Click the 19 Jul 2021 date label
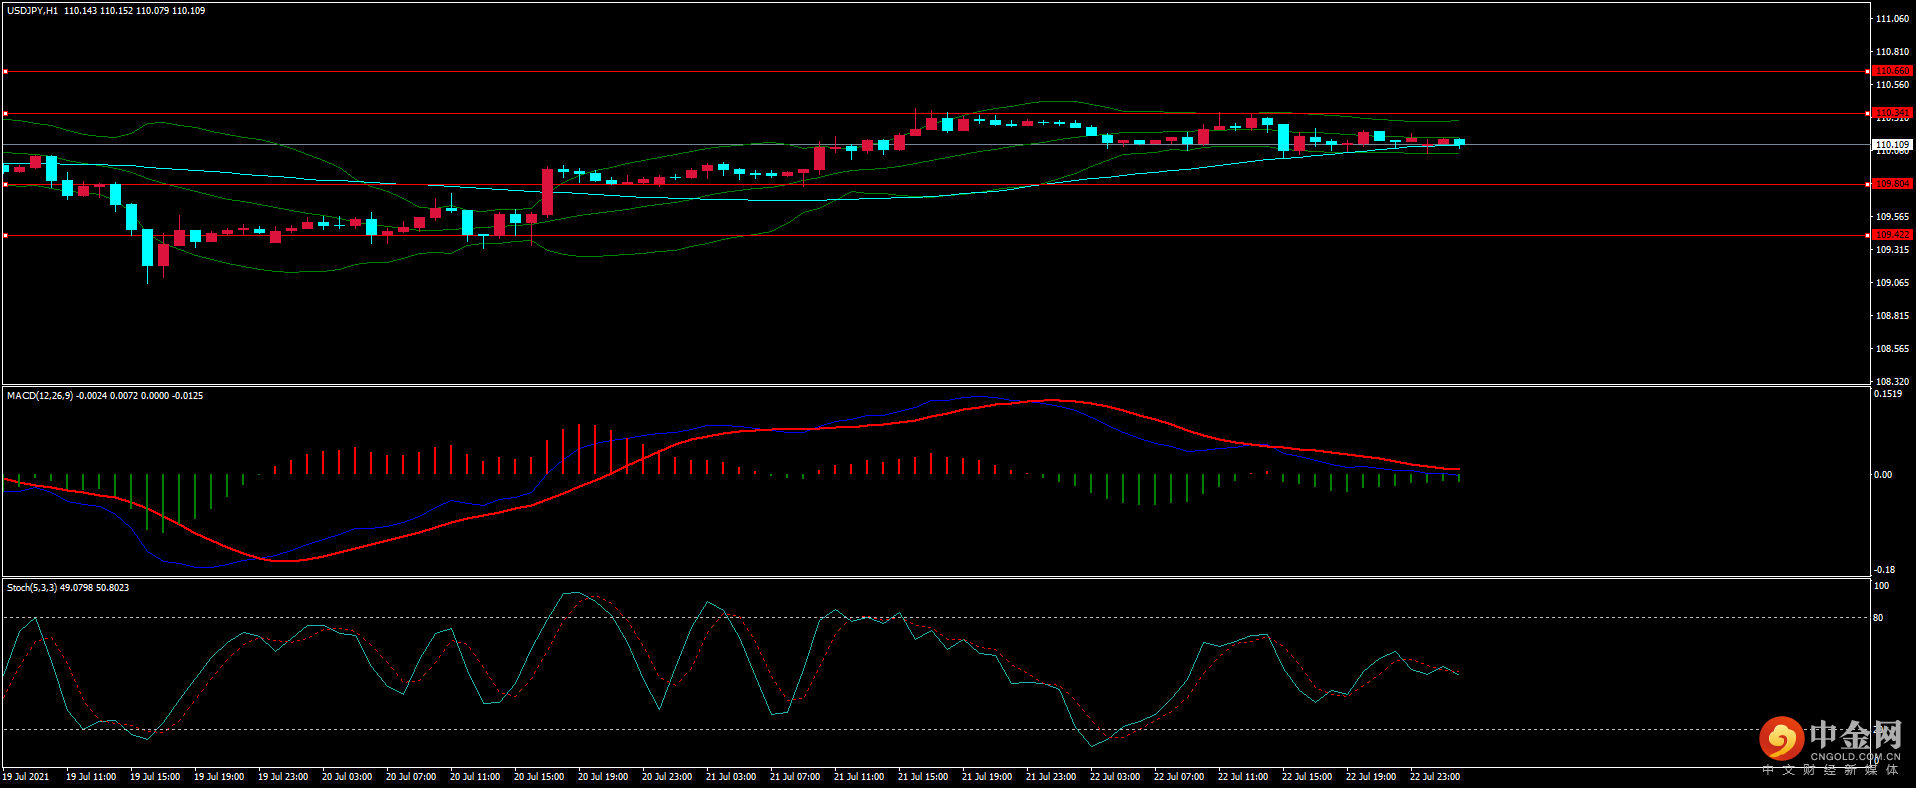 (x=26, y=777)
